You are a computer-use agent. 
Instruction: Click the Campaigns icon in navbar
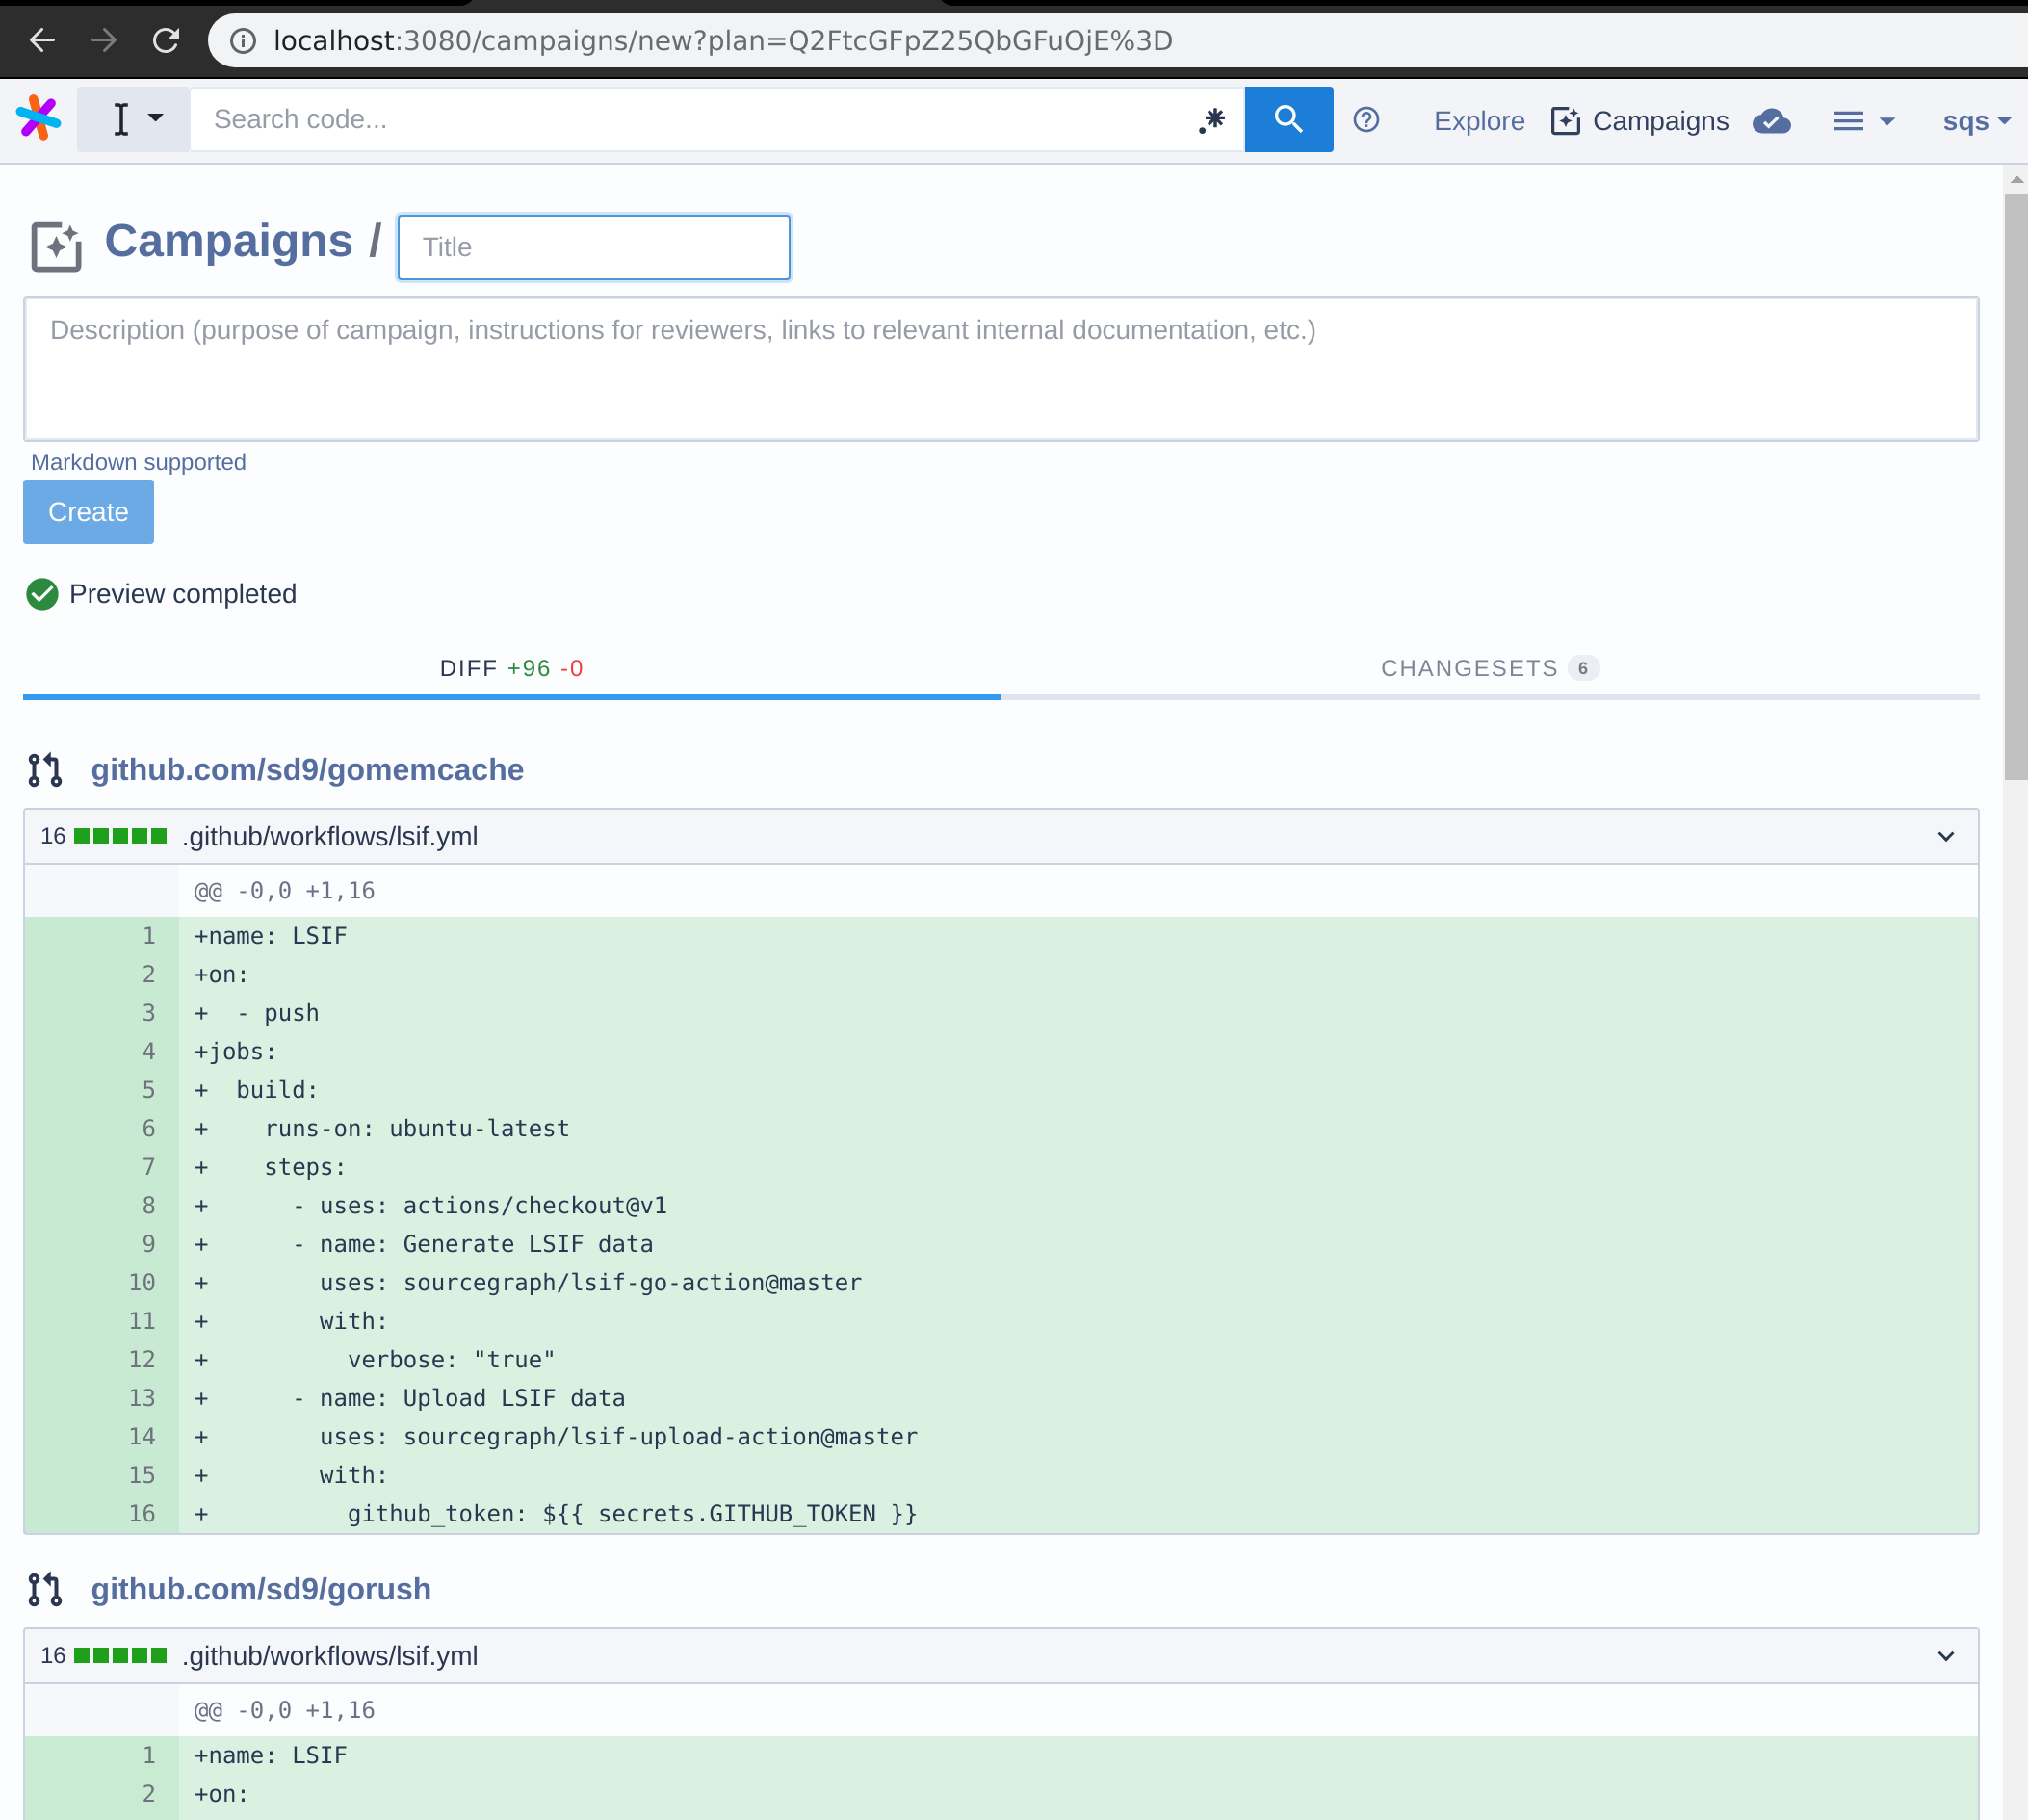click(1564, 121)
